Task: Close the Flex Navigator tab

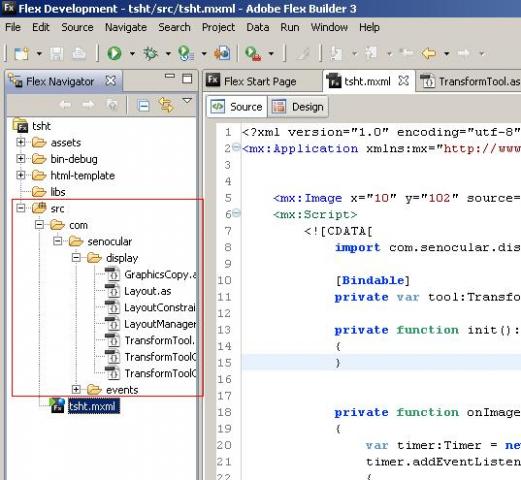Action: 111,81
